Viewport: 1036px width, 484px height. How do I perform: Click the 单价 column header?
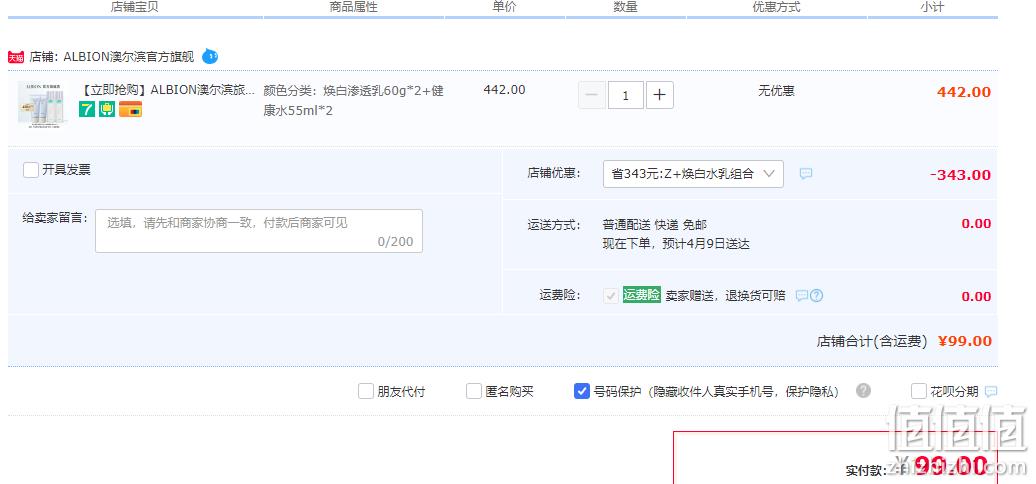[504, 7]
